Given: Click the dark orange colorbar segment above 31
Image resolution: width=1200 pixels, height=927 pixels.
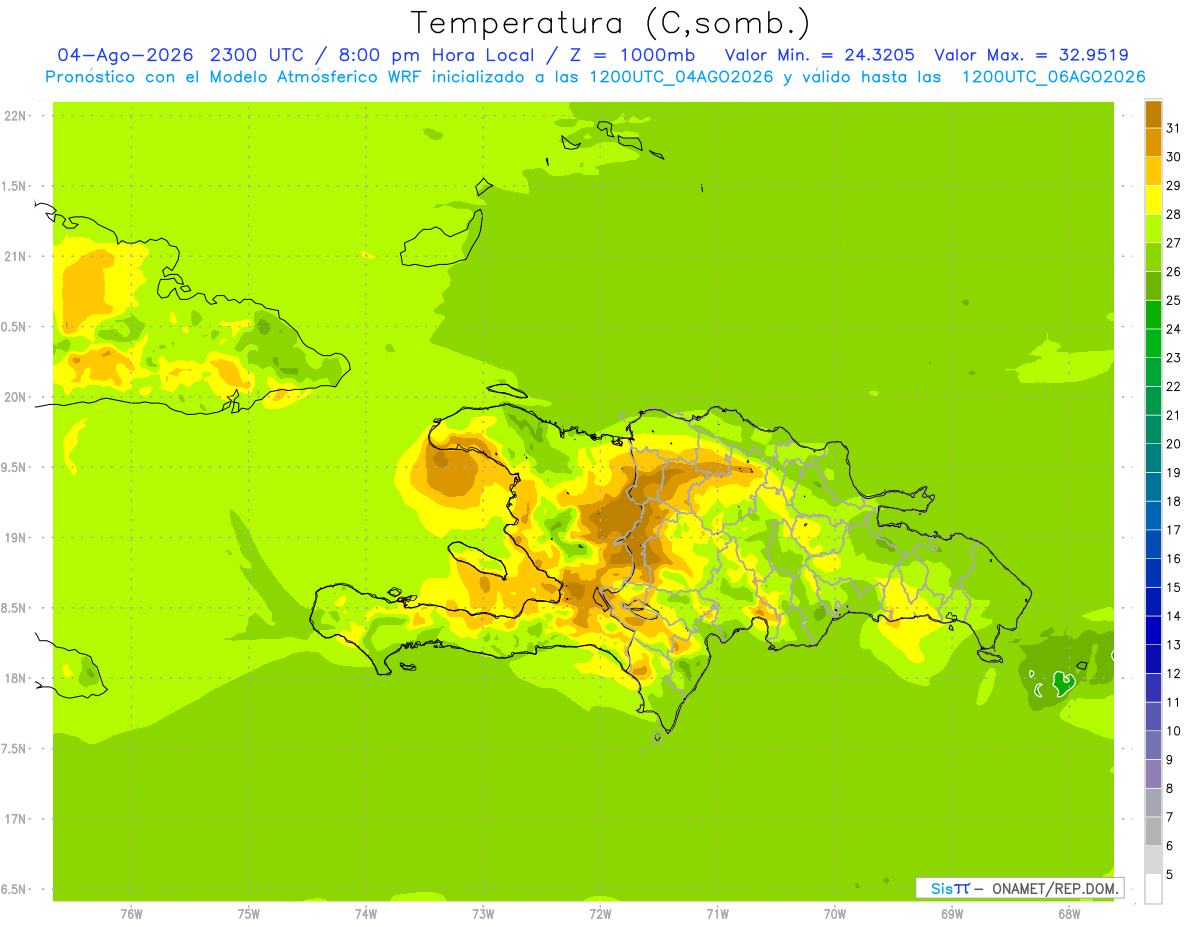Looking at the screenshot, I should tap(1153, 114).
